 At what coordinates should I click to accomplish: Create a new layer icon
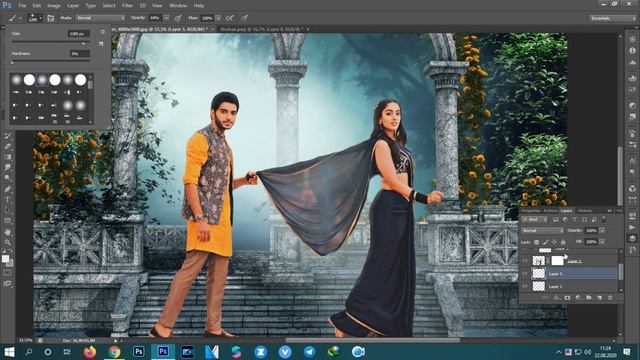(599, 298)
